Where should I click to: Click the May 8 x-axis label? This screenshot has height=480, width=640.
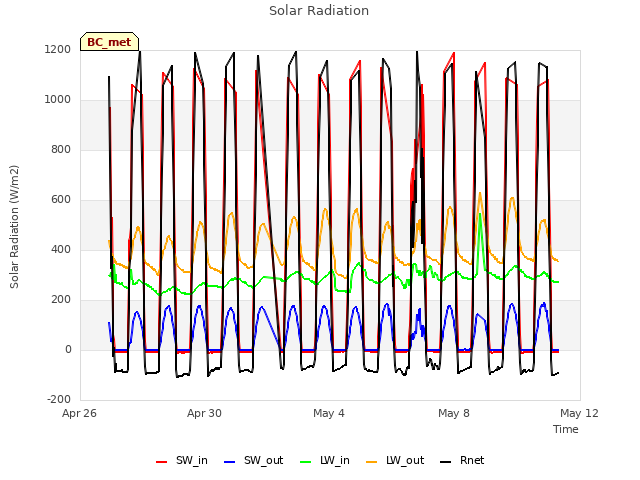454,413
